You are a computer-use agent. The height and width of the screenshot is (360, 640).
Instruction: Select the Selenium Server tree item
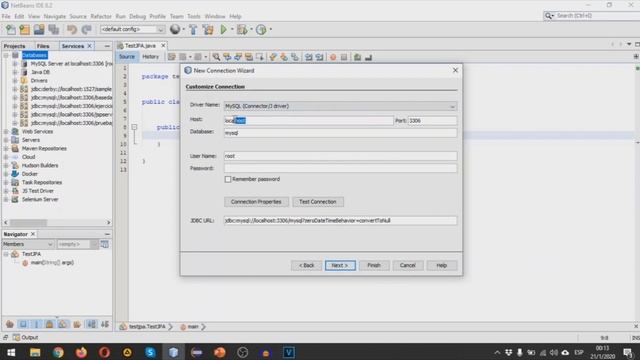(40, 199)
